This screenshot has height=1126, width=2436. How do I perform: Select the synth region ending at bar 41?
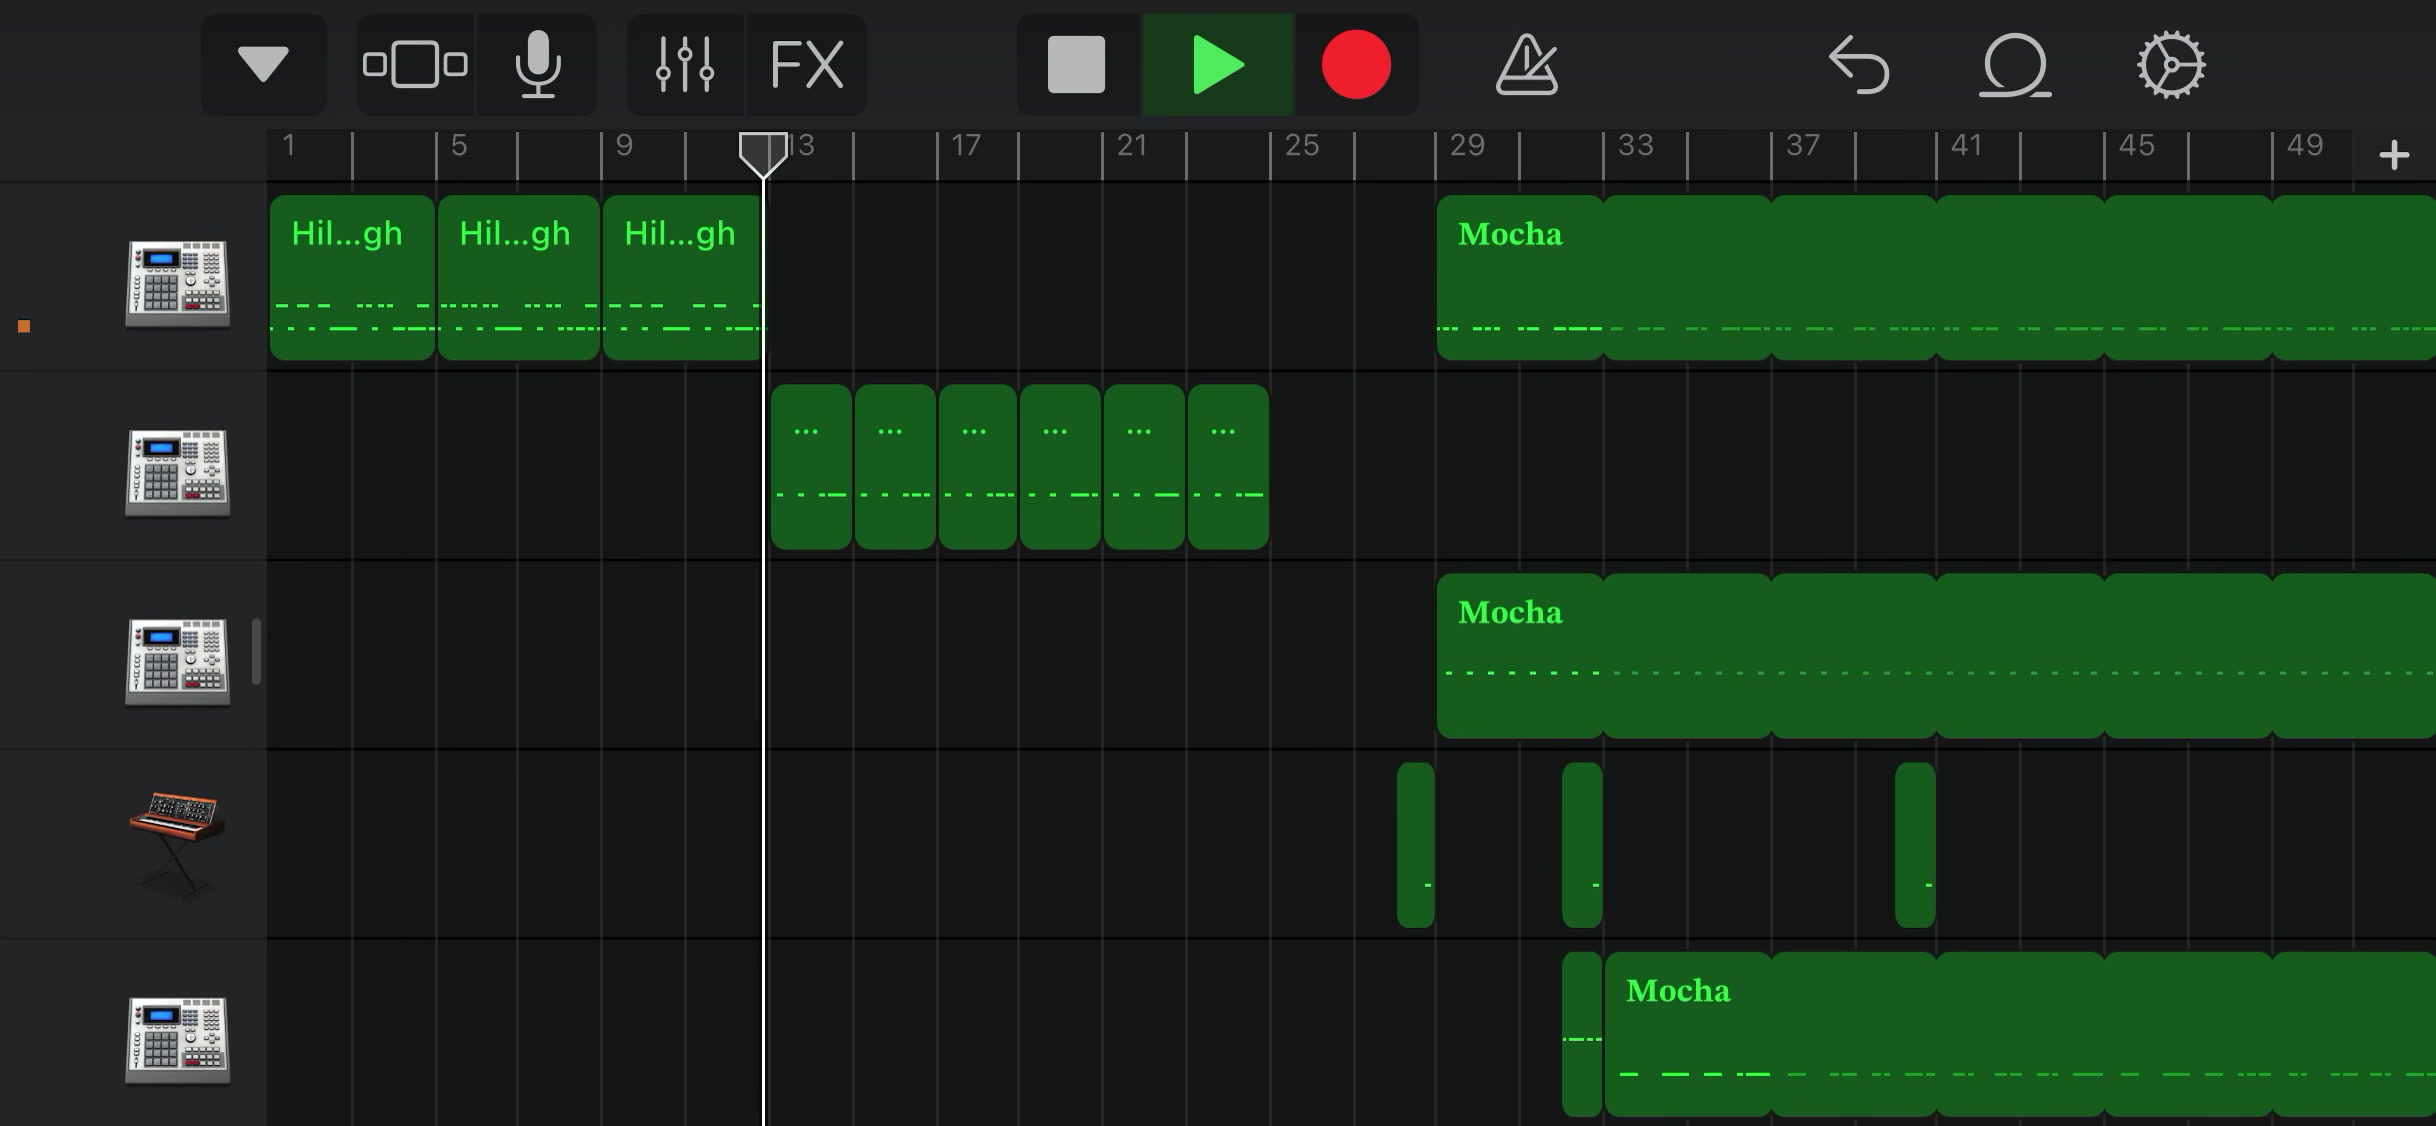coord(1915,845)
